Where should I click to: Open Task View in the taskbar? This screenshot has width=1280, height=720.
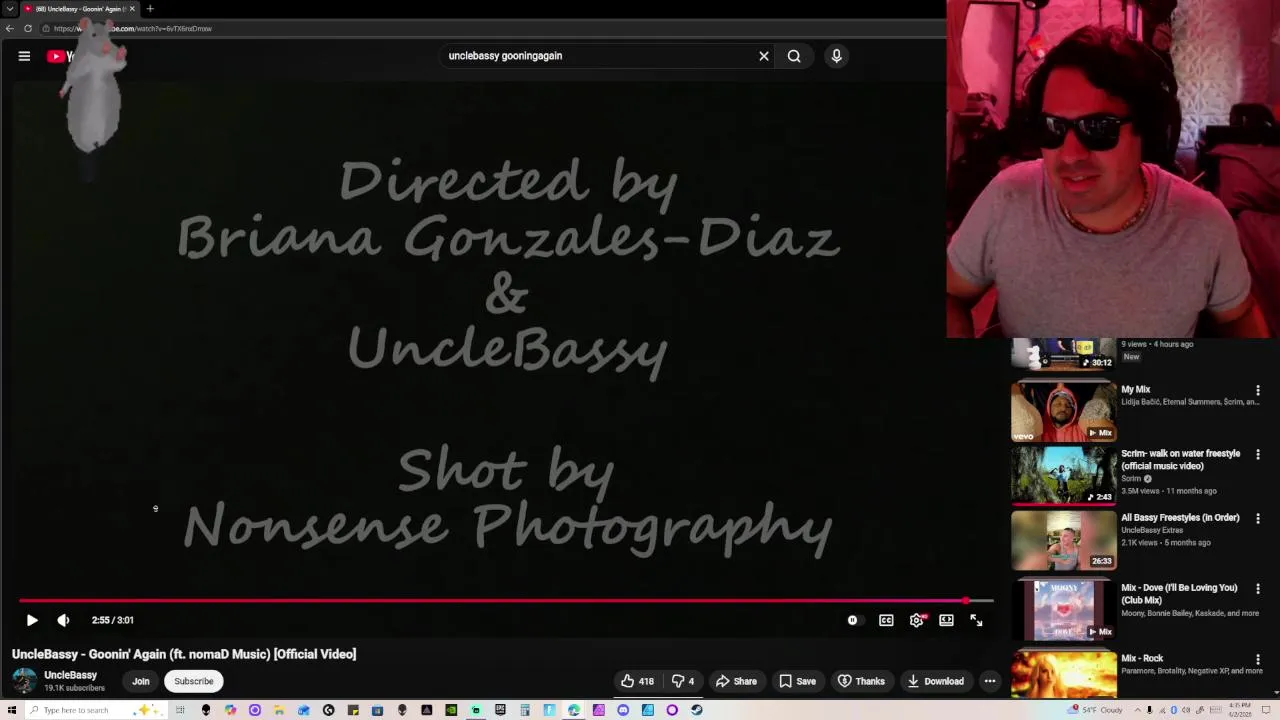click(x=180, y=710)
